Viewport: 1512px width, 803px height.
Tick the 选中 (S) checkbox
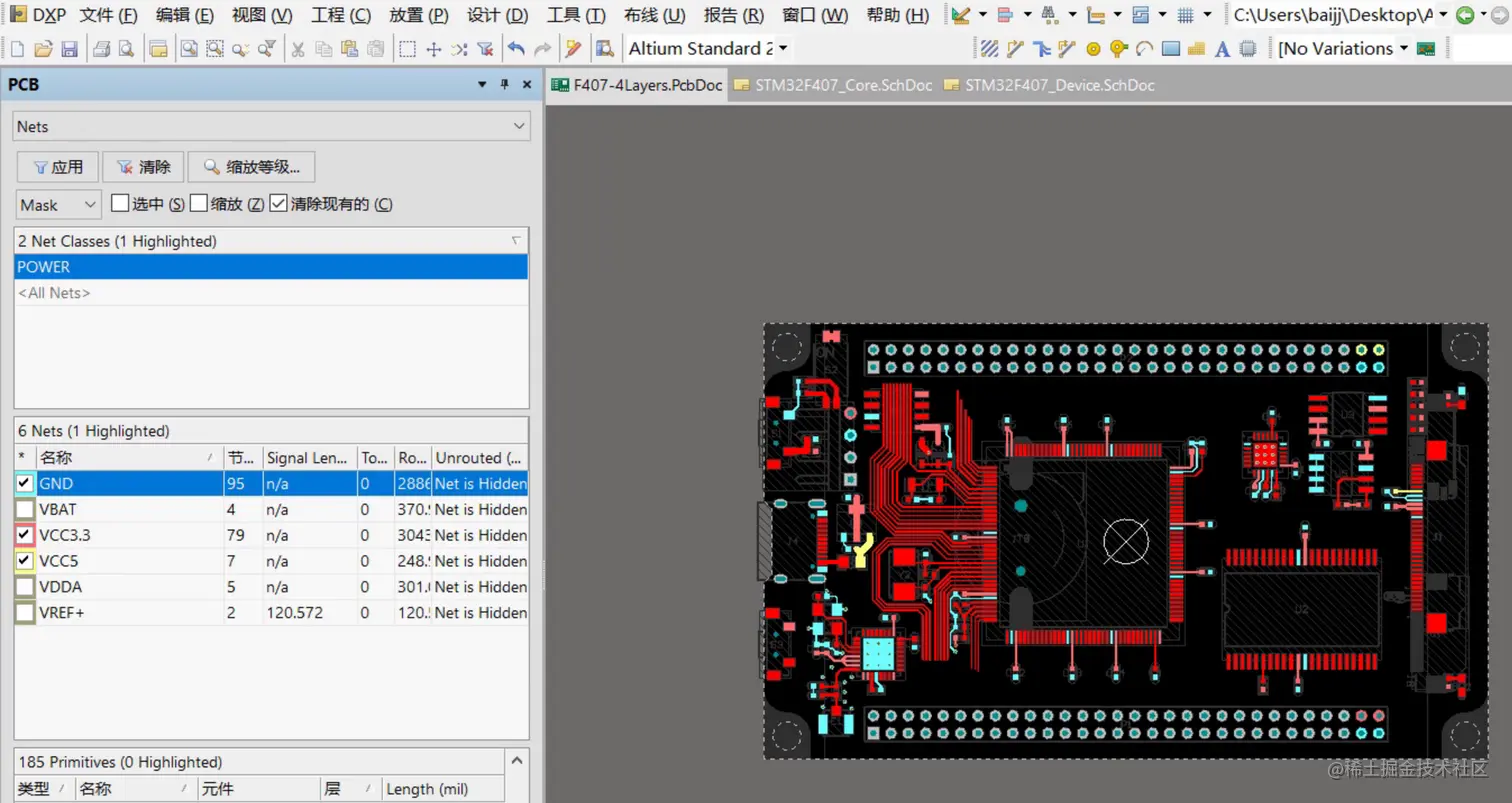tap(120, 203)
